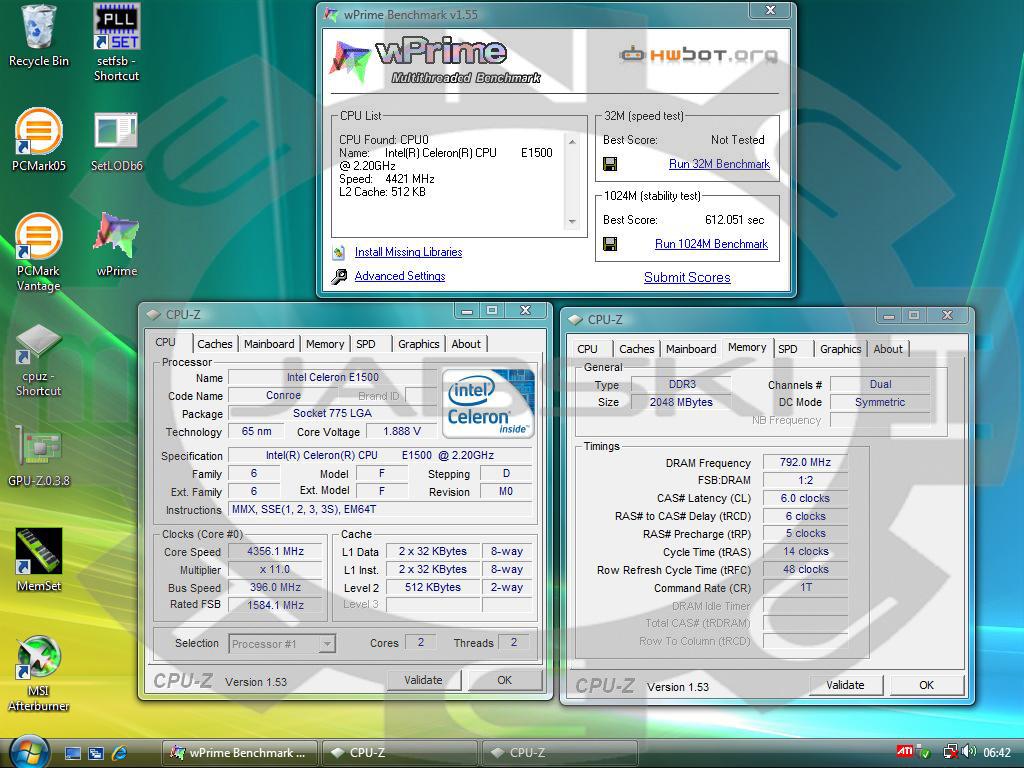Click the CPU List scrollbar up arrow

click(x=572, y=142)
